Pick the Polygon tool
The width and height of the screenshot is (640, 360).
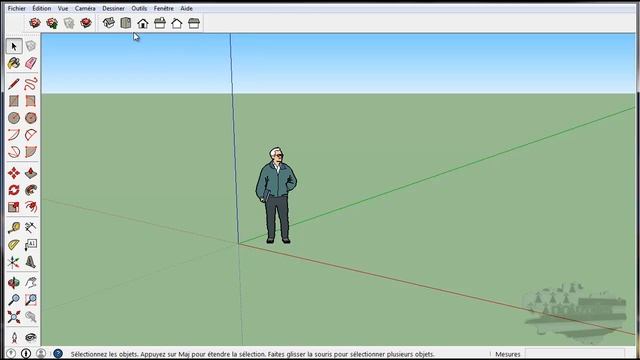[x=31, y=118]
